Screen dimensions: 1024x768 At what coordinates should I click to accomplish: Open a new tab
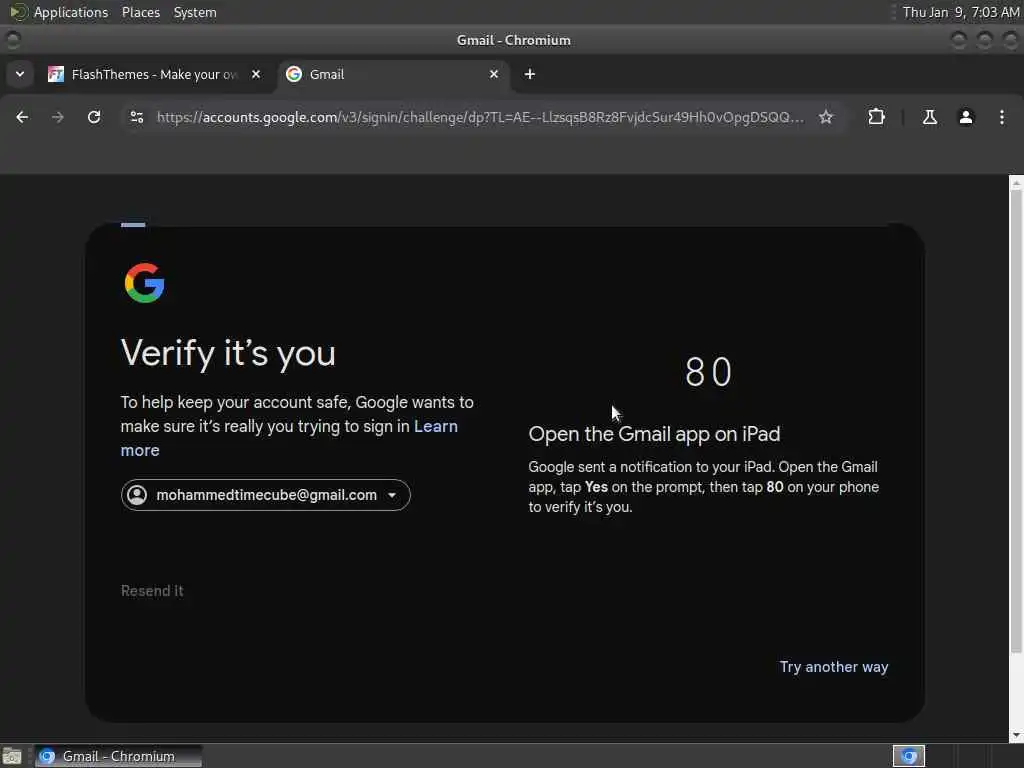pyautogui.click(x=530, y=74)
